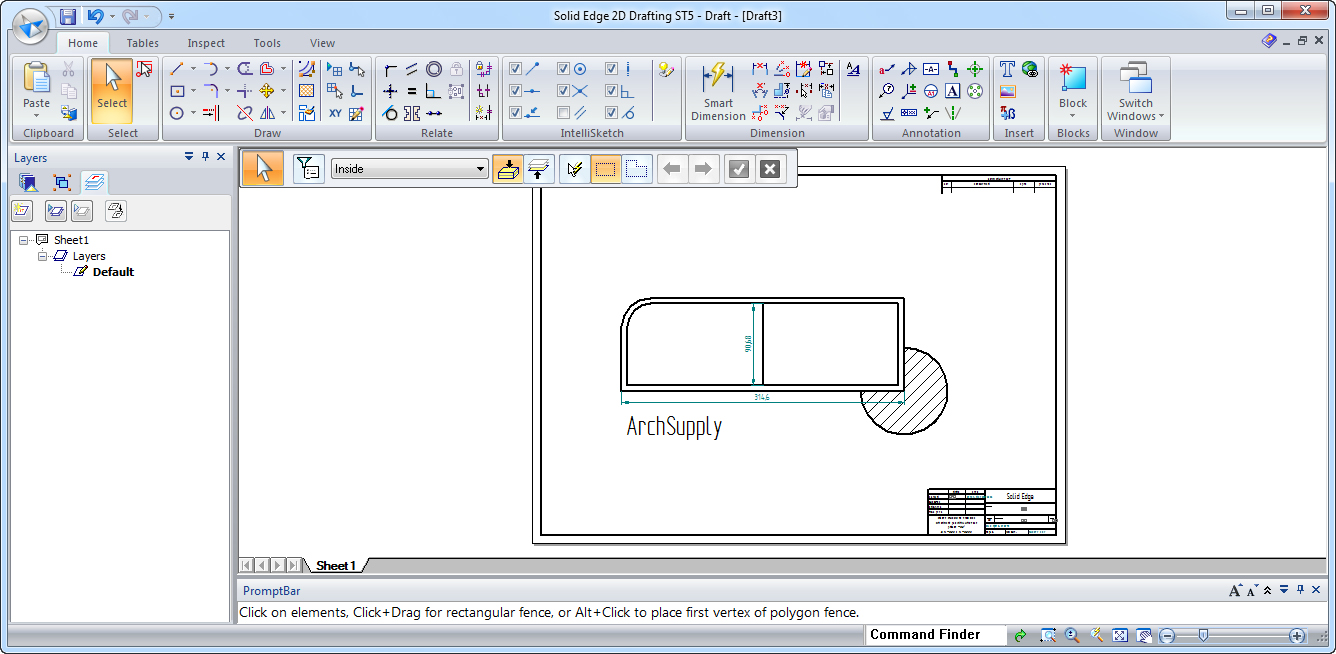Image resolution: width=1336 pixels, height=654 pixels.
Task: Switch to the Inspect ribbon tab
Action: tap(206, 43)
